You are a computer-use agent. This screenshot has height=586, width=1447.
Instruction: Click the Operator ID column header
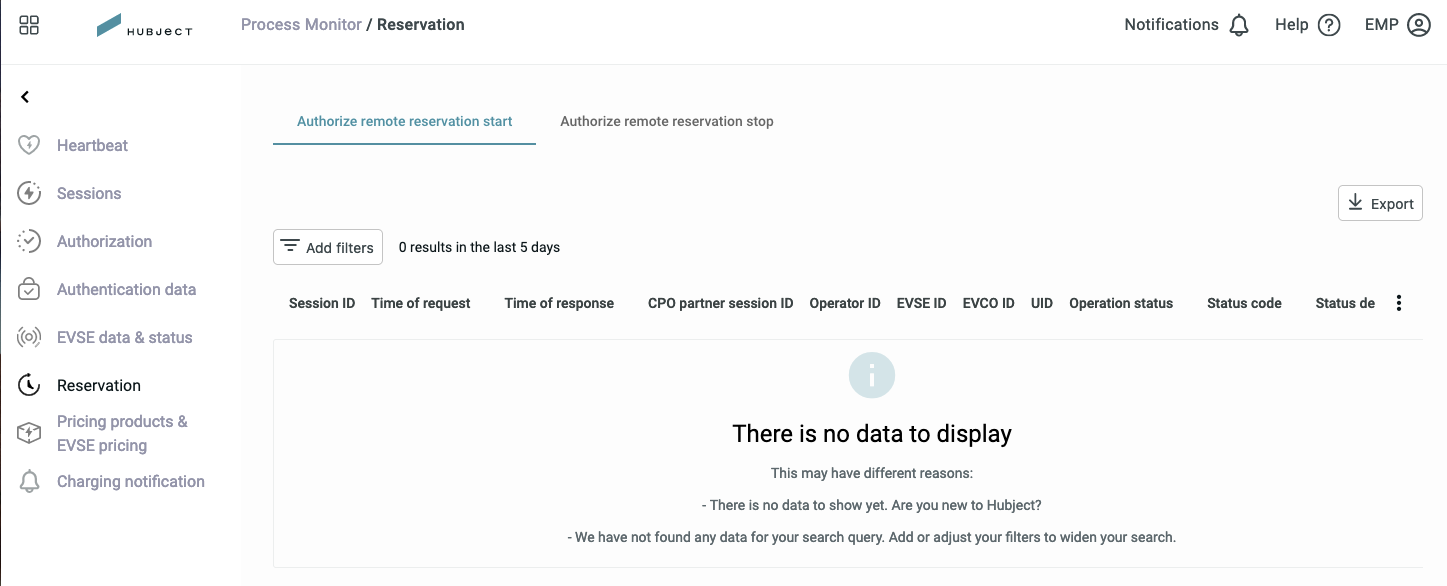point(845,303)
